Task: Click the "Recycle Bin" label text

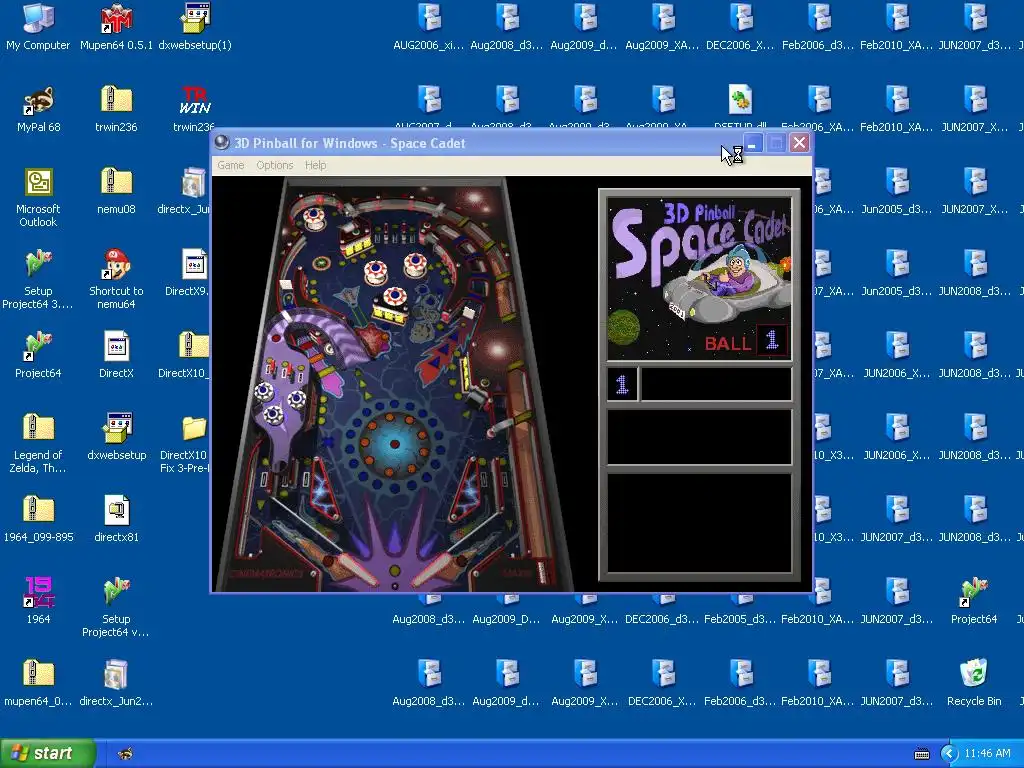Action: 974,701
